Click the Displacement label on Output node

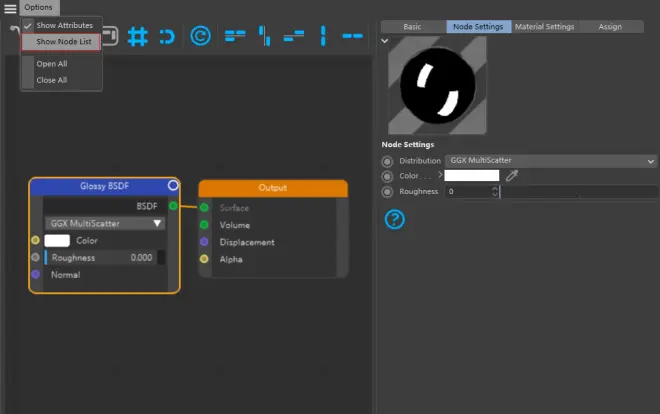[247, 242]
